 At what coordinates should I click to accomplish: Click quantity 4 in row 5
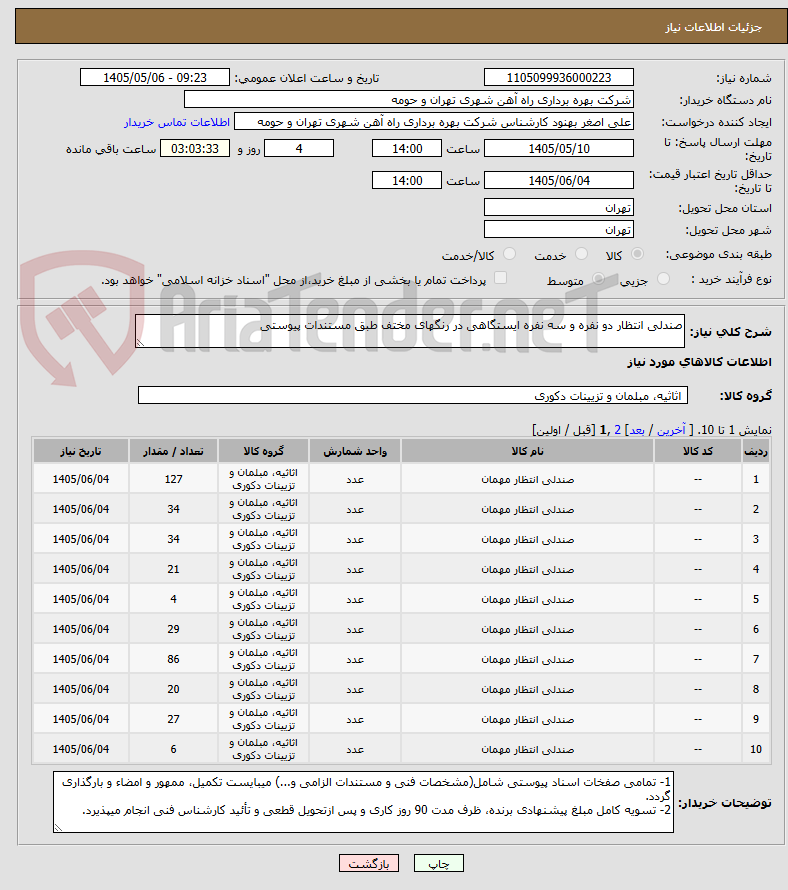coord(173,599)
